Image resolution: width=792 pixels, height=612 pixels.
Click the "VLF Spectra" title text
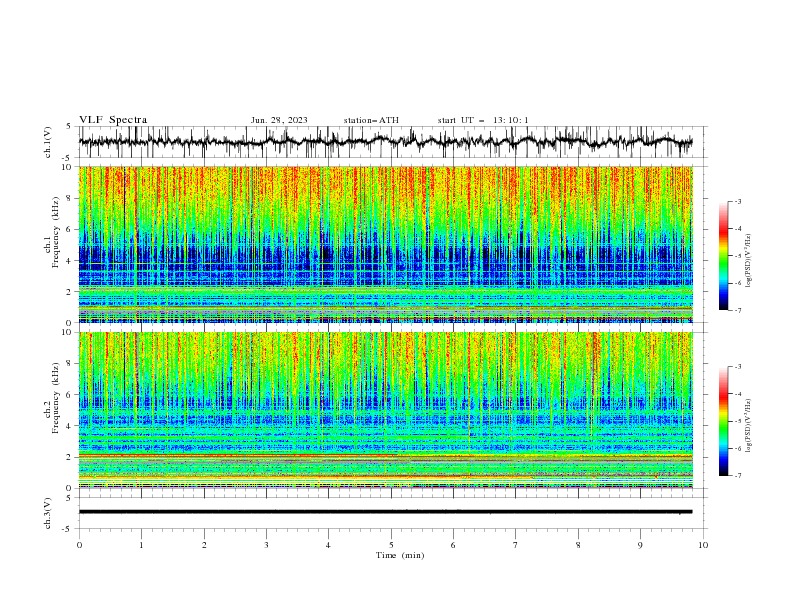click(x=113, y=120)
